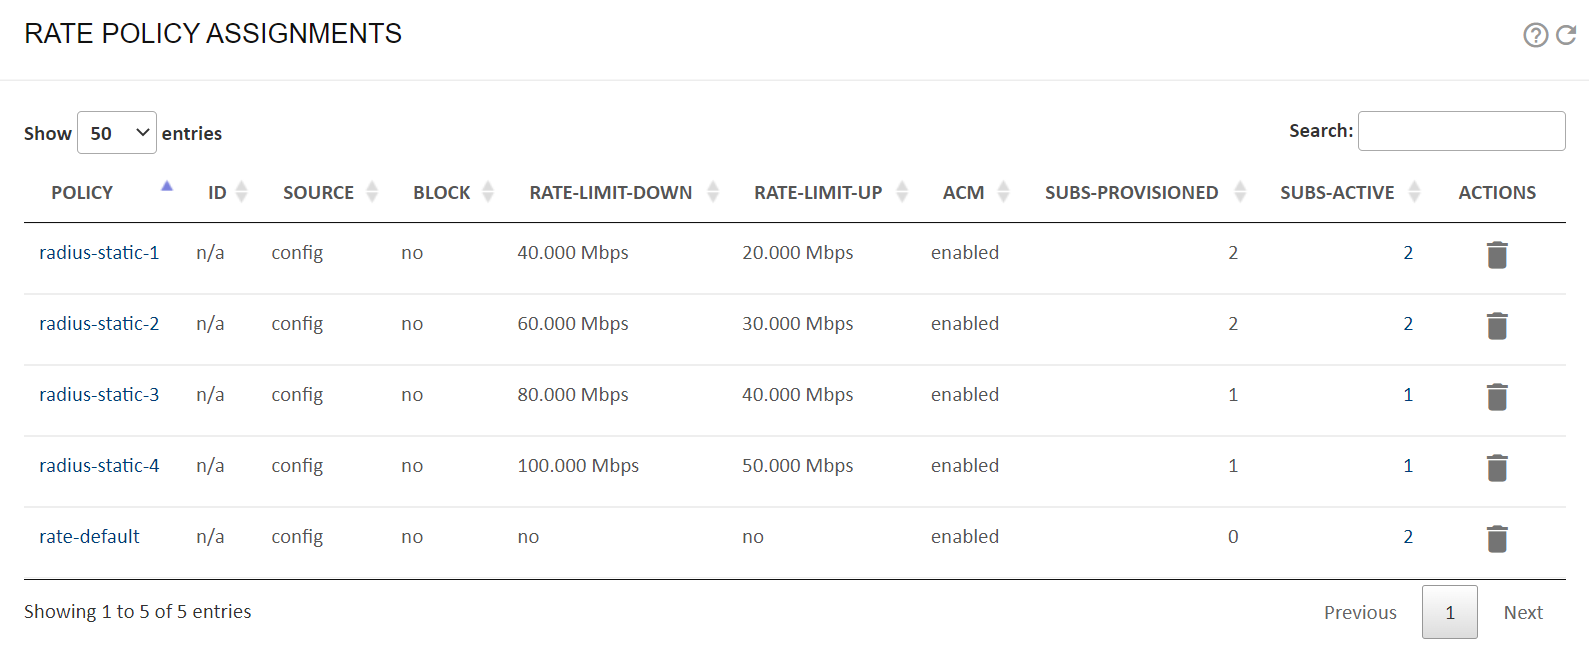The height and width of the screenshot is (656, 1589).
Task: Click the Next pagination button
Action: [x=1523, y=612]
